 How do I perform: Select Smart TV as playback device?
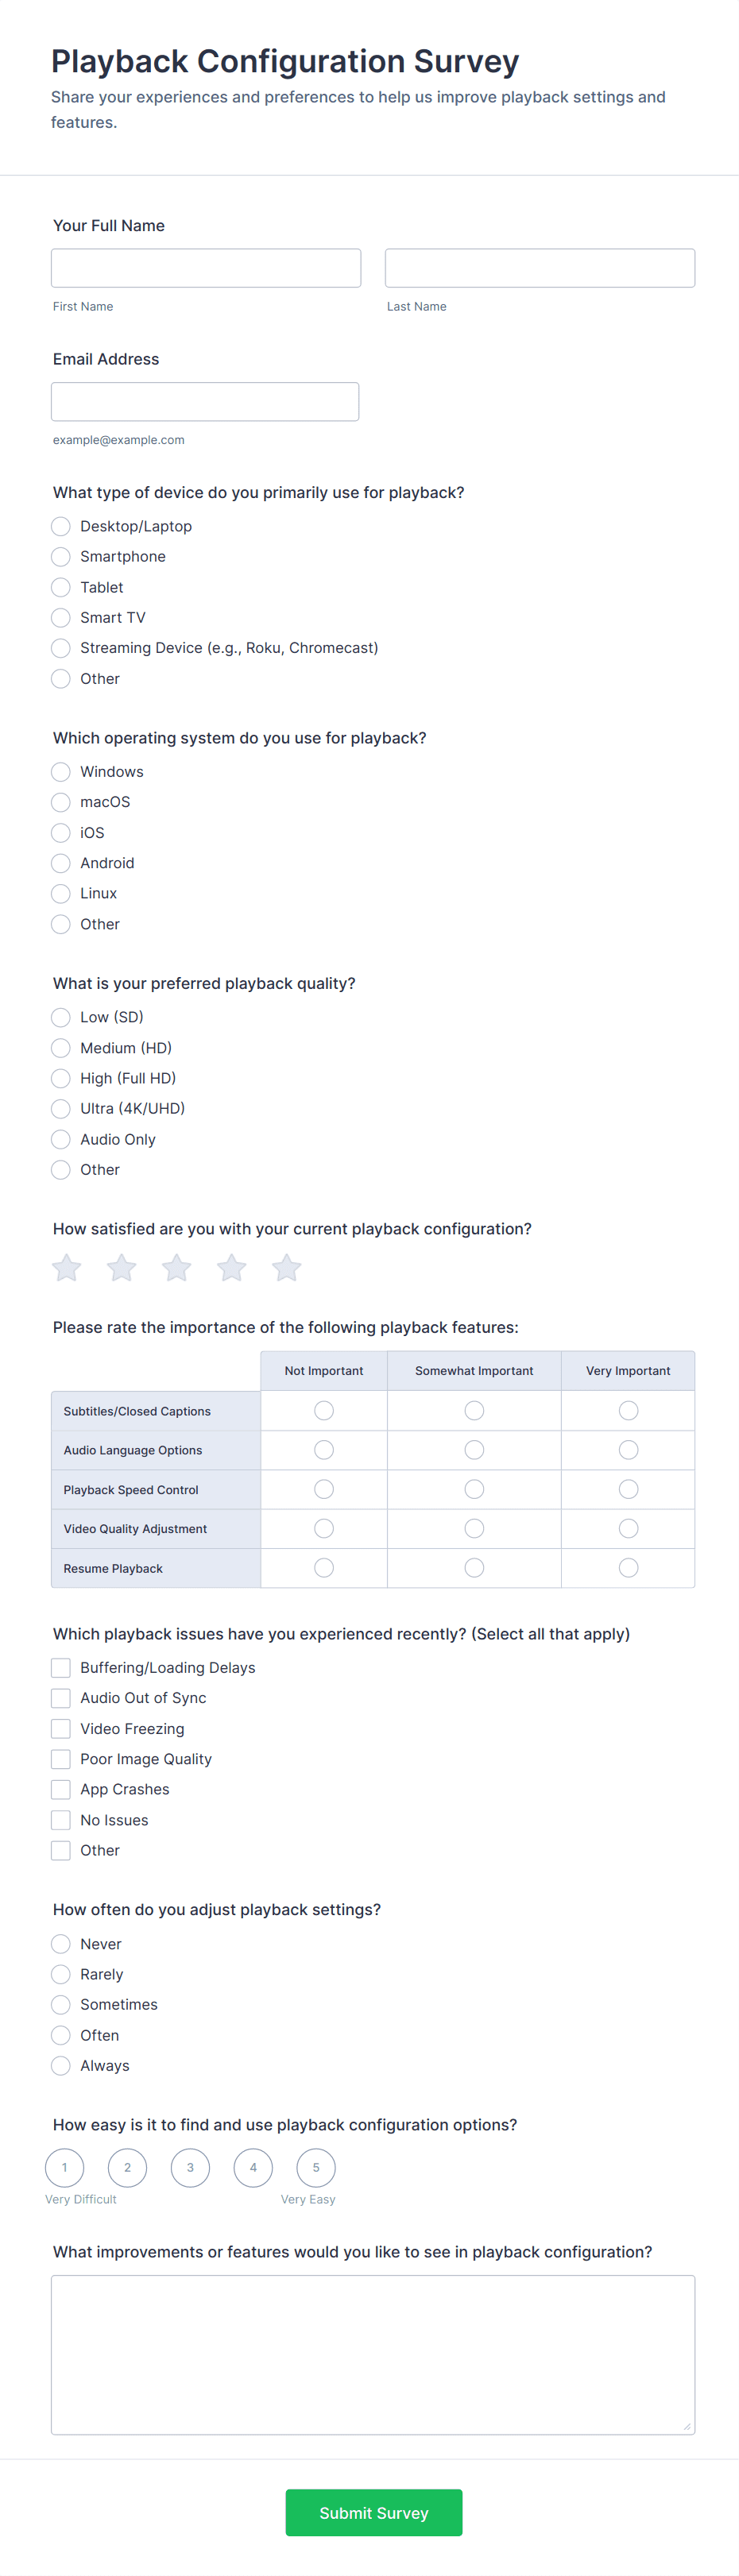pyautogui.click(x=61, y=618)
